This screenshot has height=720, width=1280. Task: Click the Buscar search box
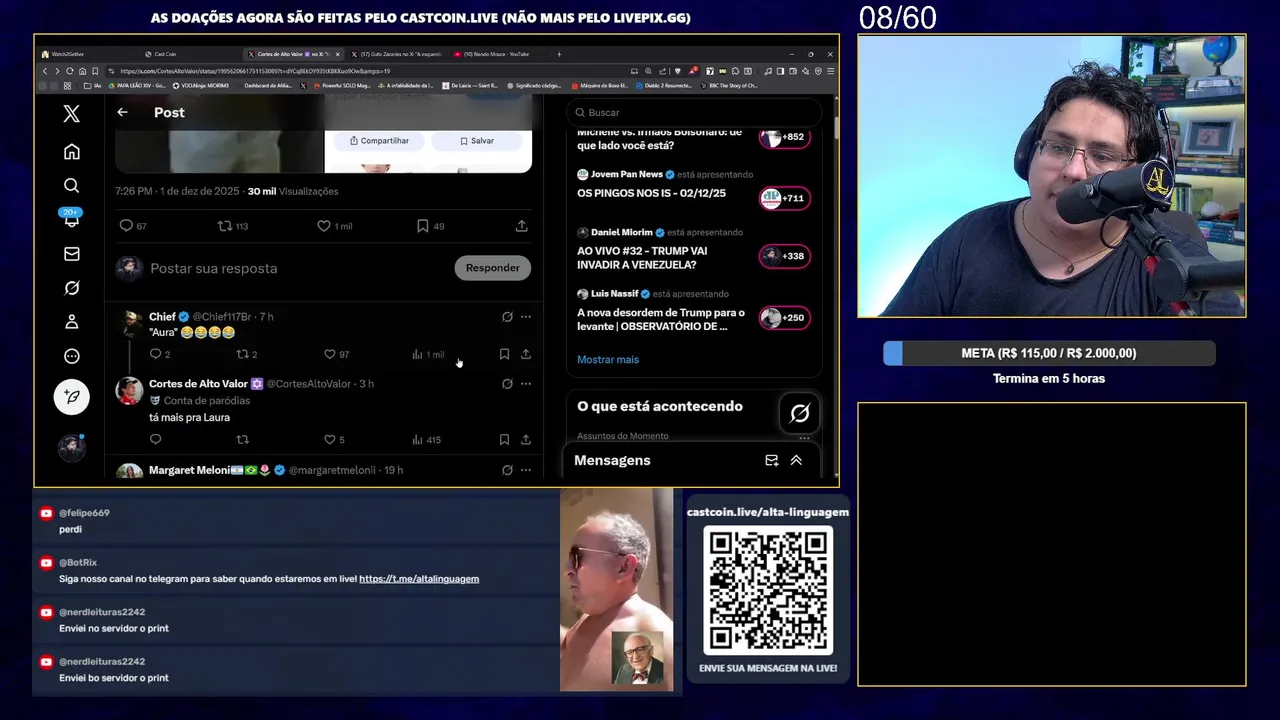pyautogui.click(x=694, y=112)
